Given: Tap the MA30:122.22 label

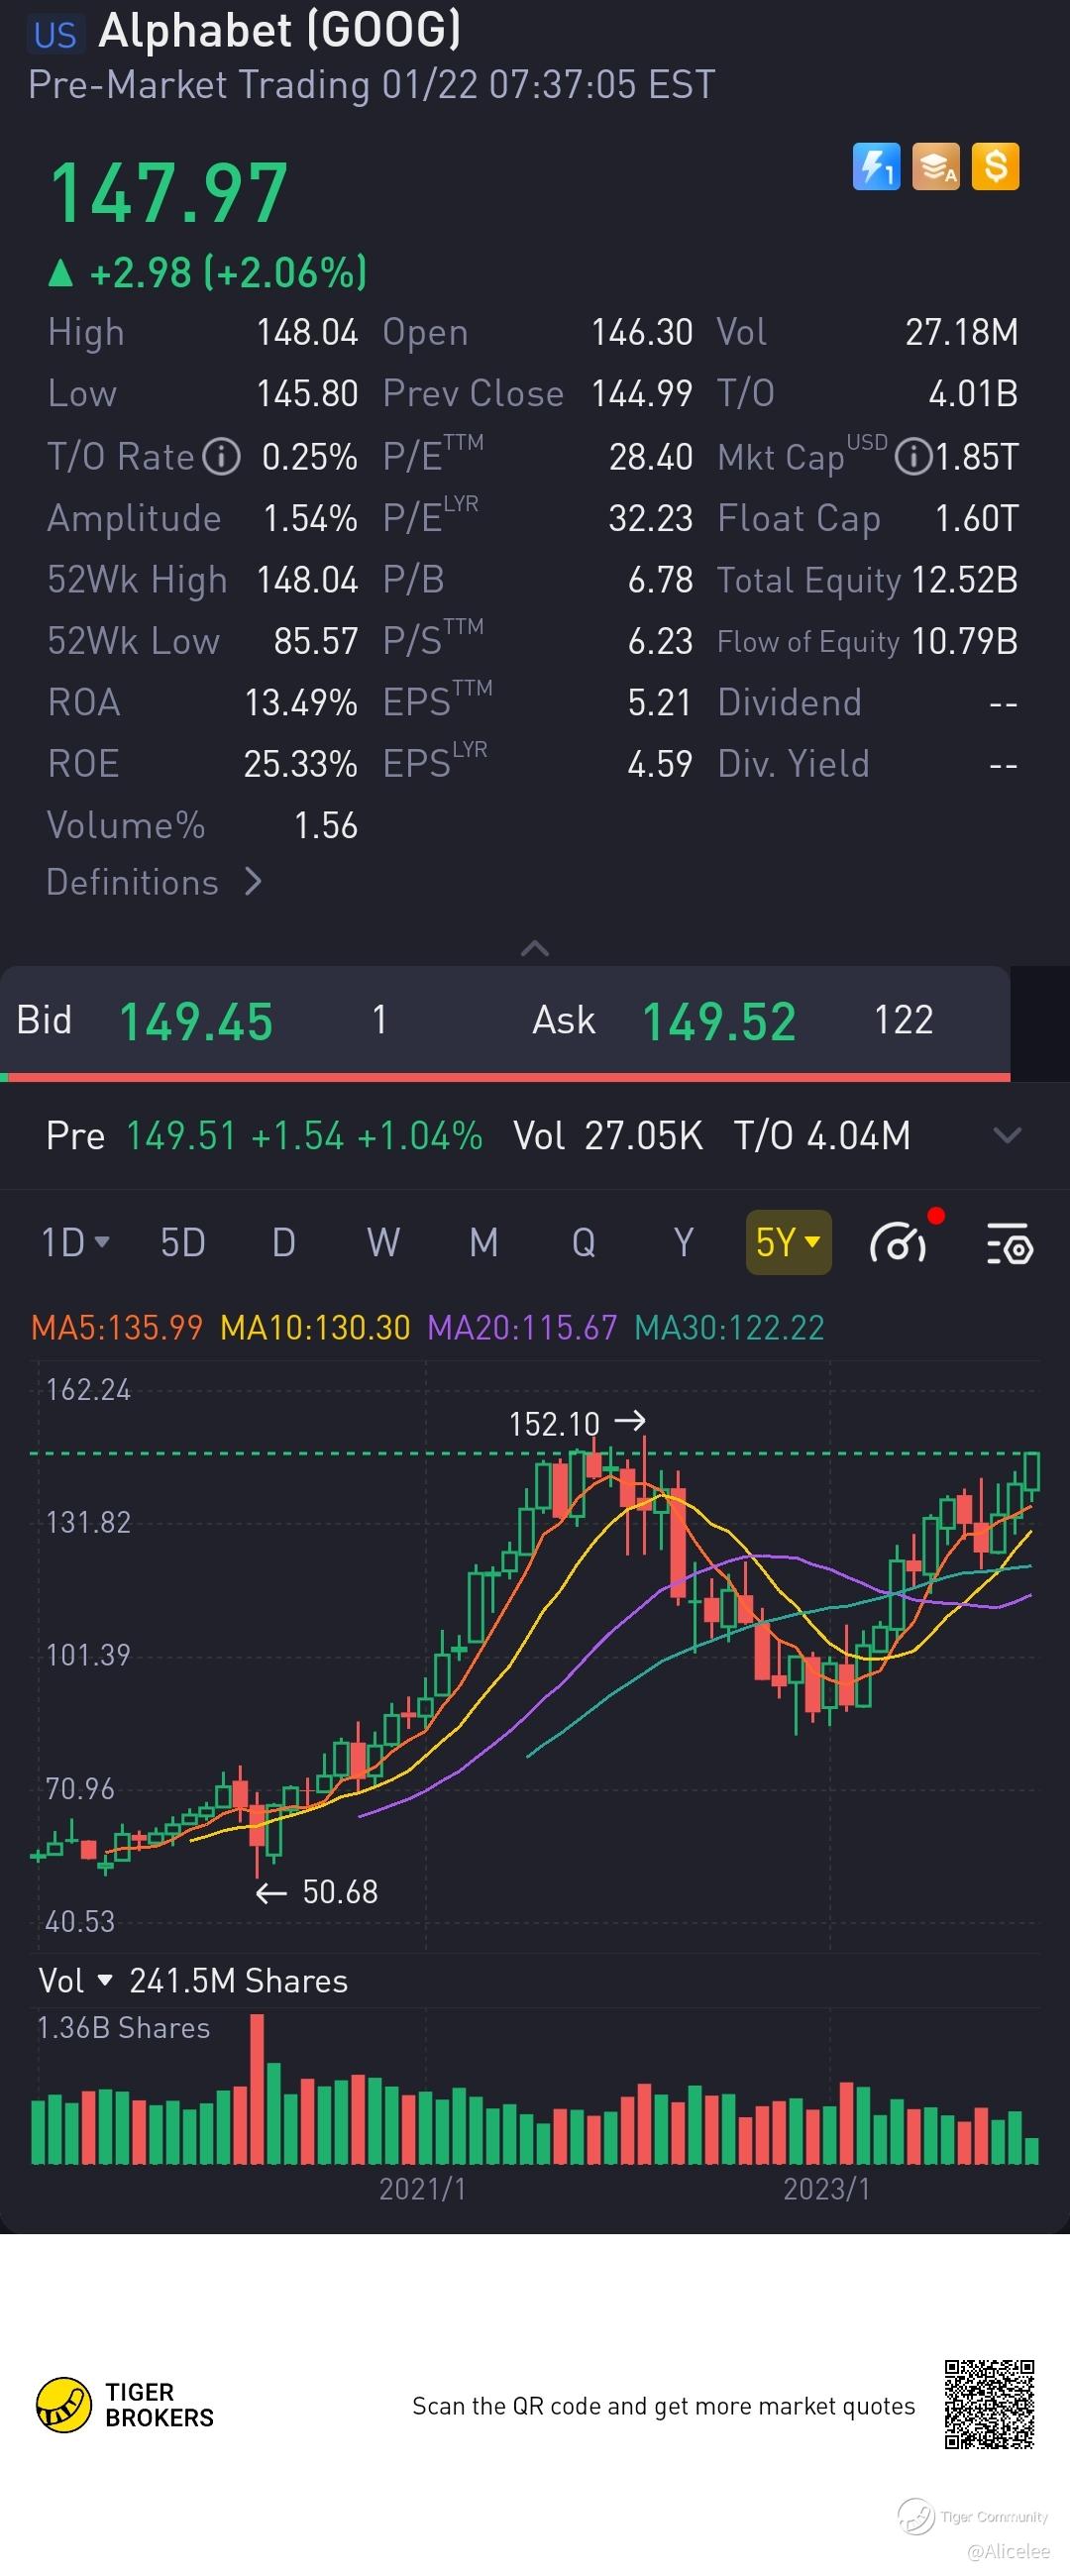Looking at the screenshot, I should coord(730,1328).
